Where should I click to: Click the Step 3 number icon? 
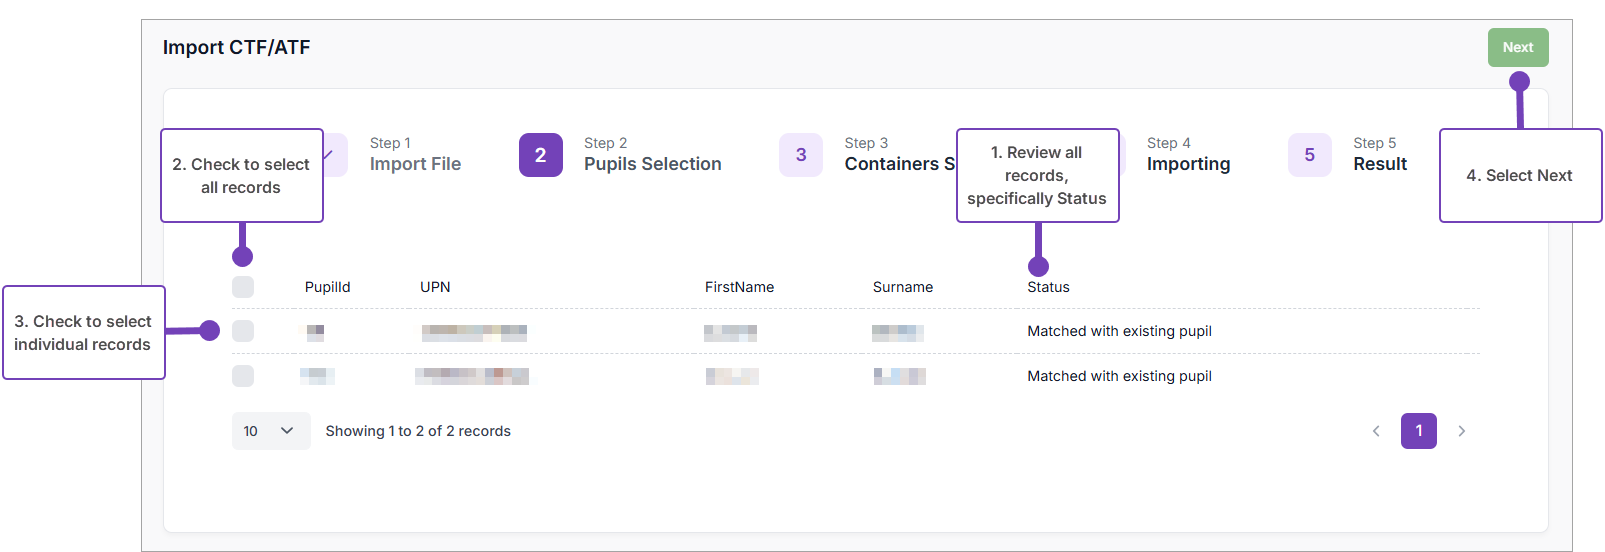pos(800,155)
